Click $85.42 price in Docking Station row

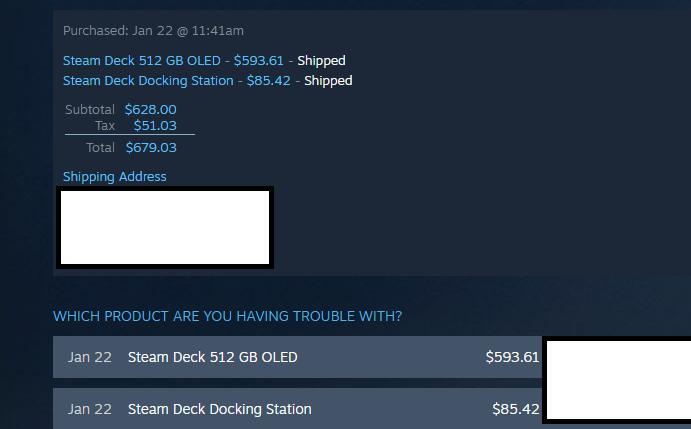[516, 409]
